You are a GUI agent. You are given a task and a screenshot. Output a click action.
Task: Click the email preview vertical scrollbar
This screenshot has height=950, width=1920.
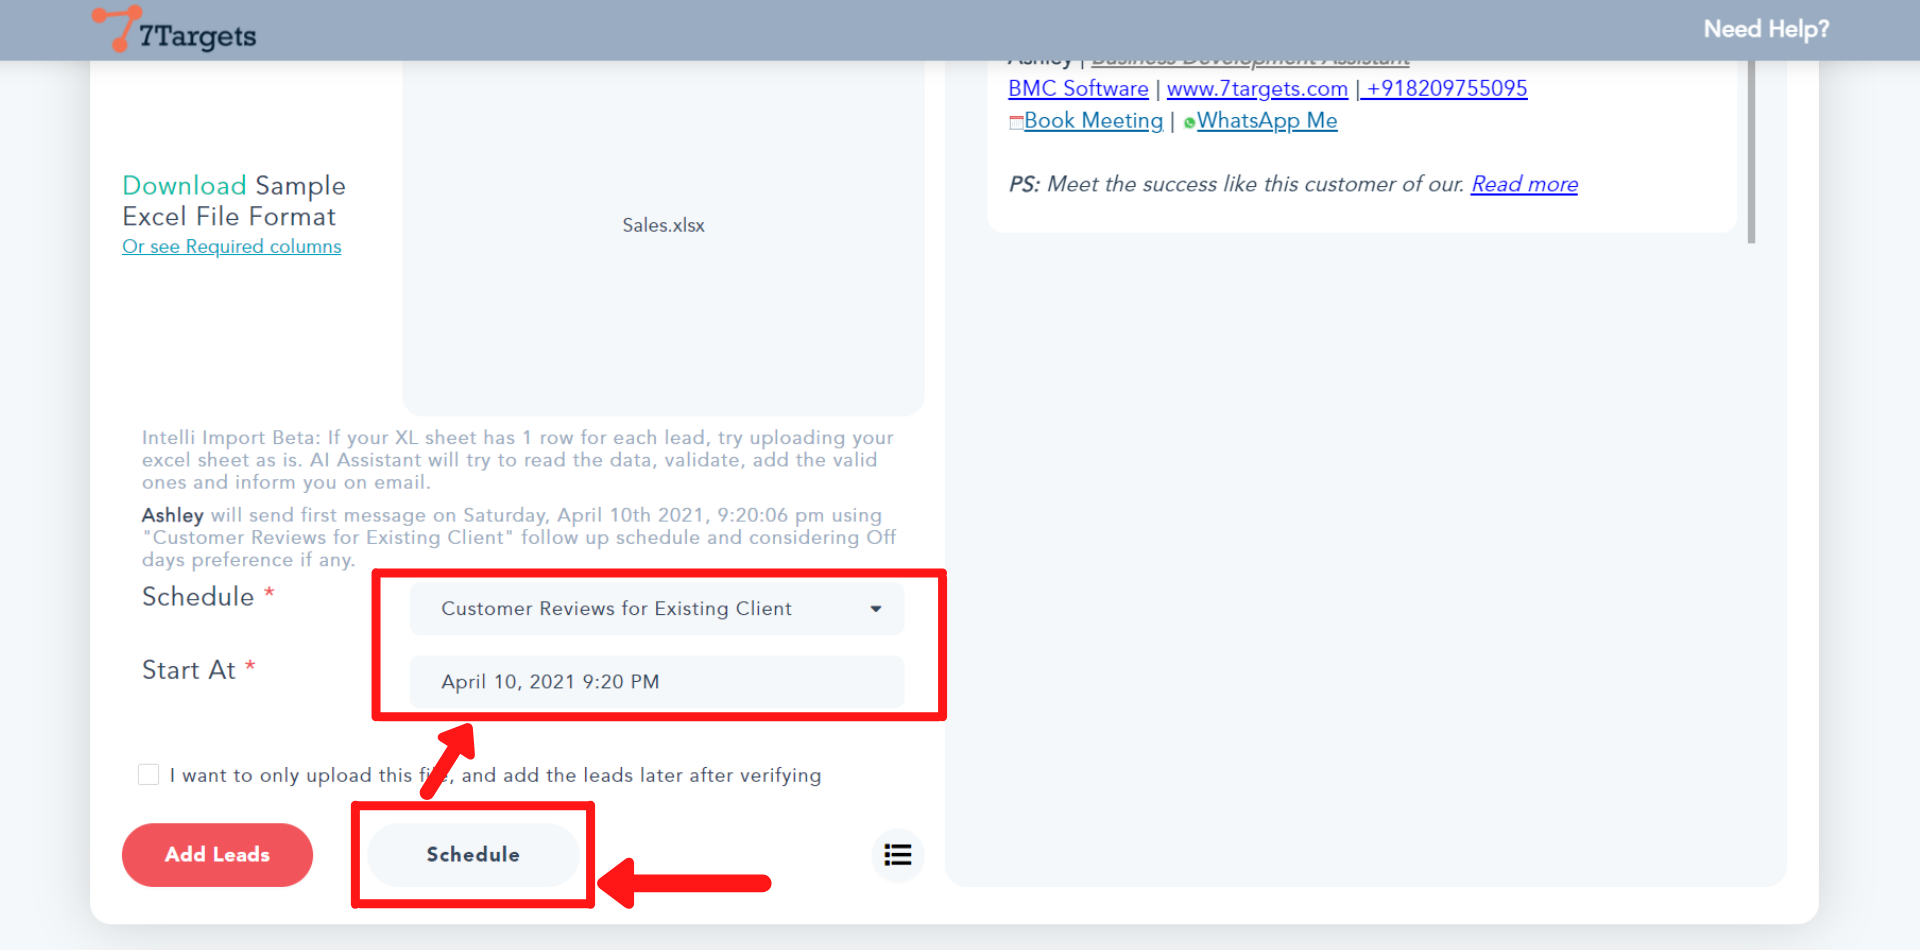click(1751, 150)
